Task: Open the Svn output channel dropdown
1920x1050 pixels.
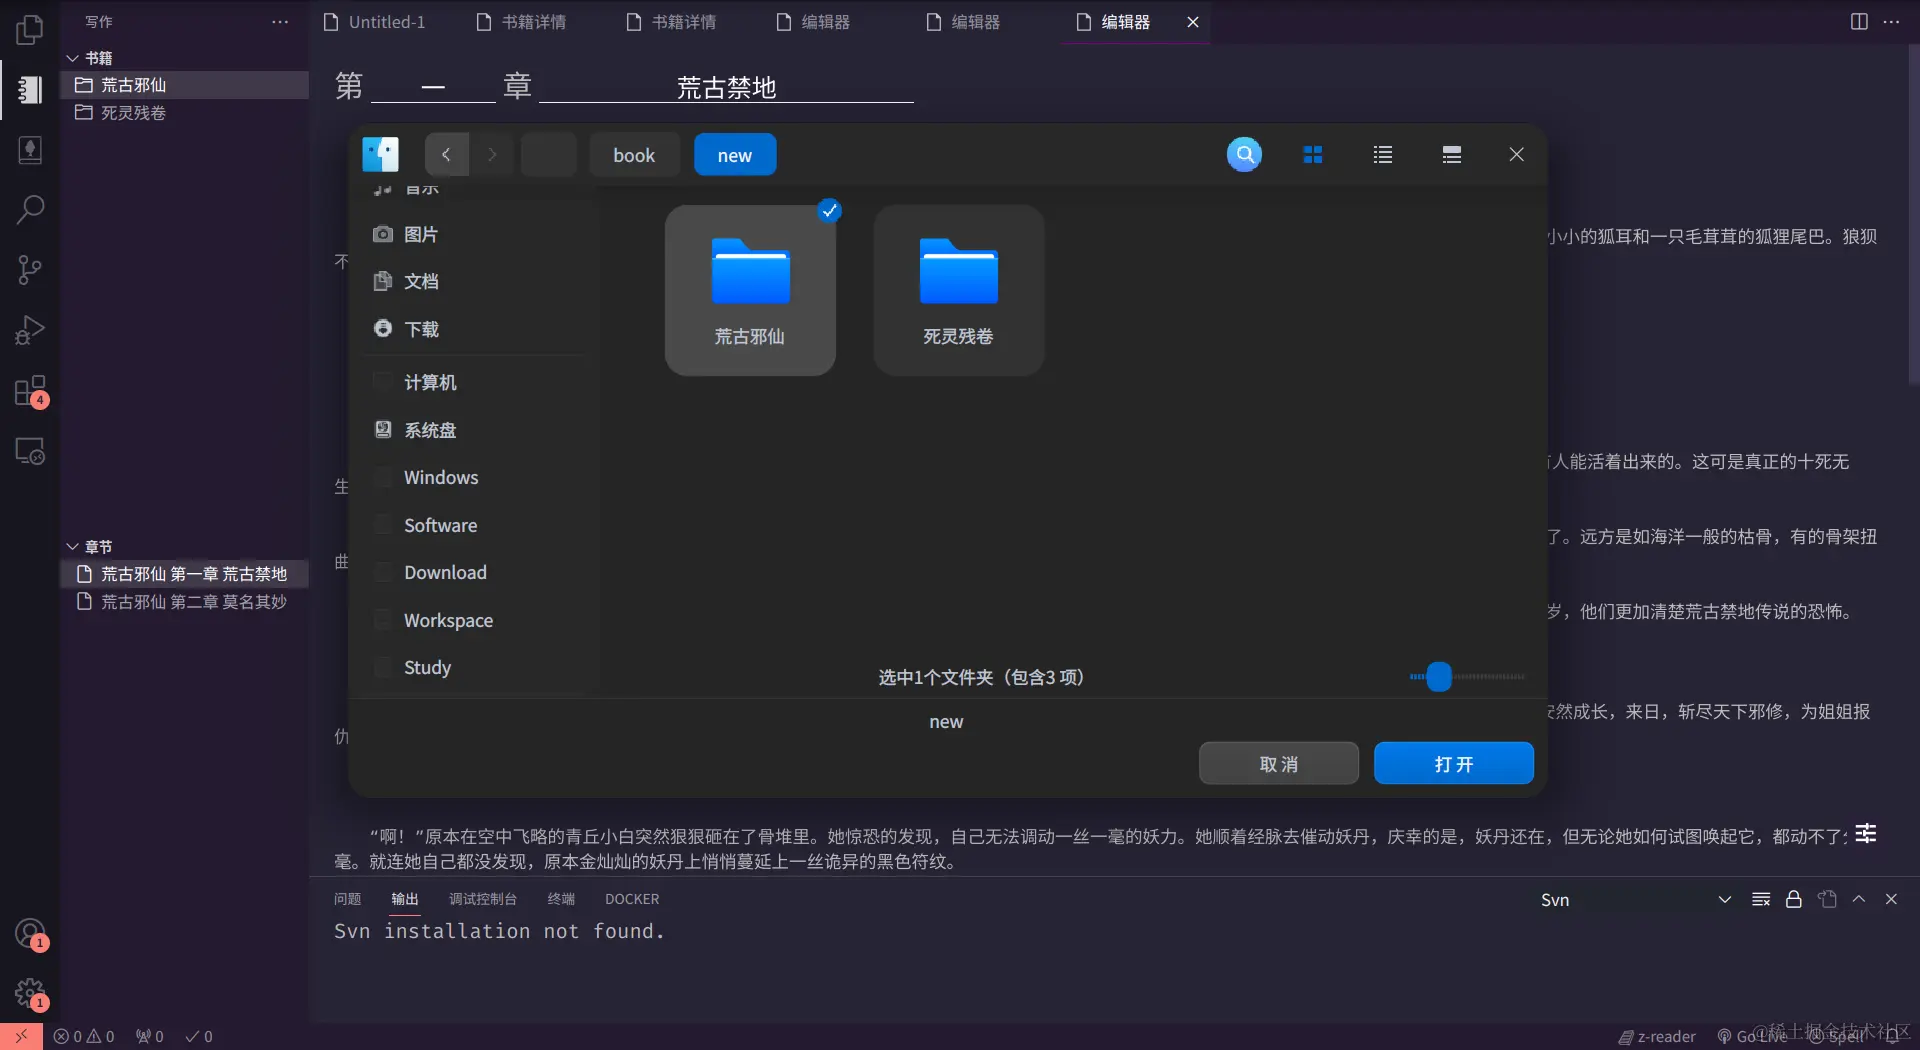Action: tap(1725, 899)
